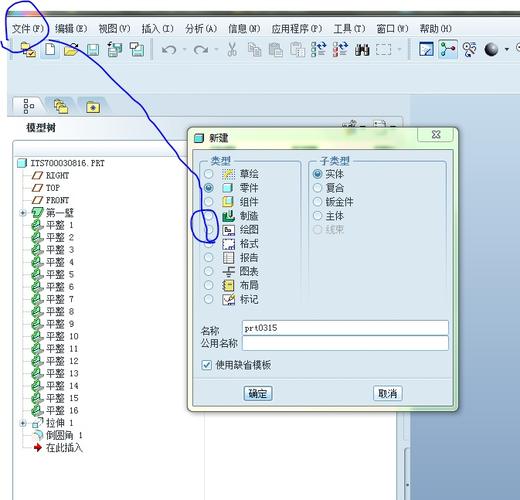Open the 分析(A) menu
The width and height of the screenshot is (520, 500).
tap(201, 29)
